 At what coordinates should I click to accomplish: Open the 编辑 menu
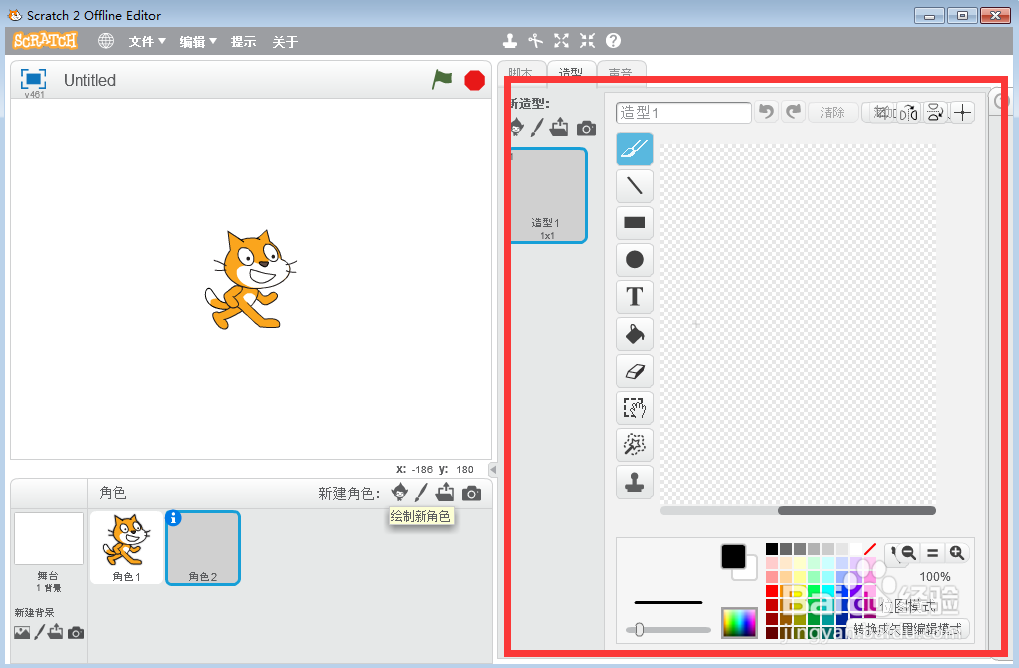[198, 42]
